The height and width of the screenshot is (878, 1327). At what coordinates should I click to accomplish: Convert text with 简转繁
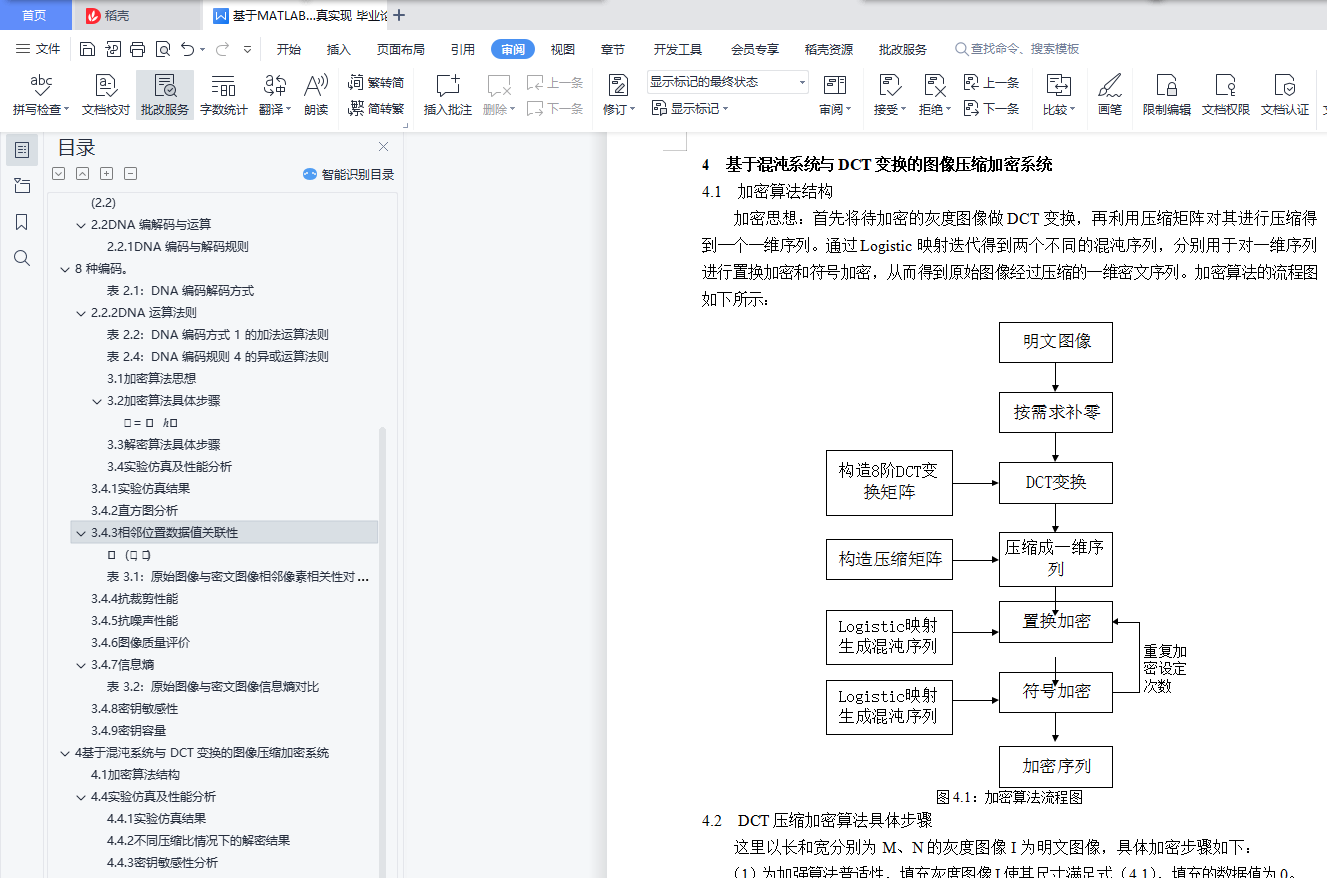click(x=376, y=109)
